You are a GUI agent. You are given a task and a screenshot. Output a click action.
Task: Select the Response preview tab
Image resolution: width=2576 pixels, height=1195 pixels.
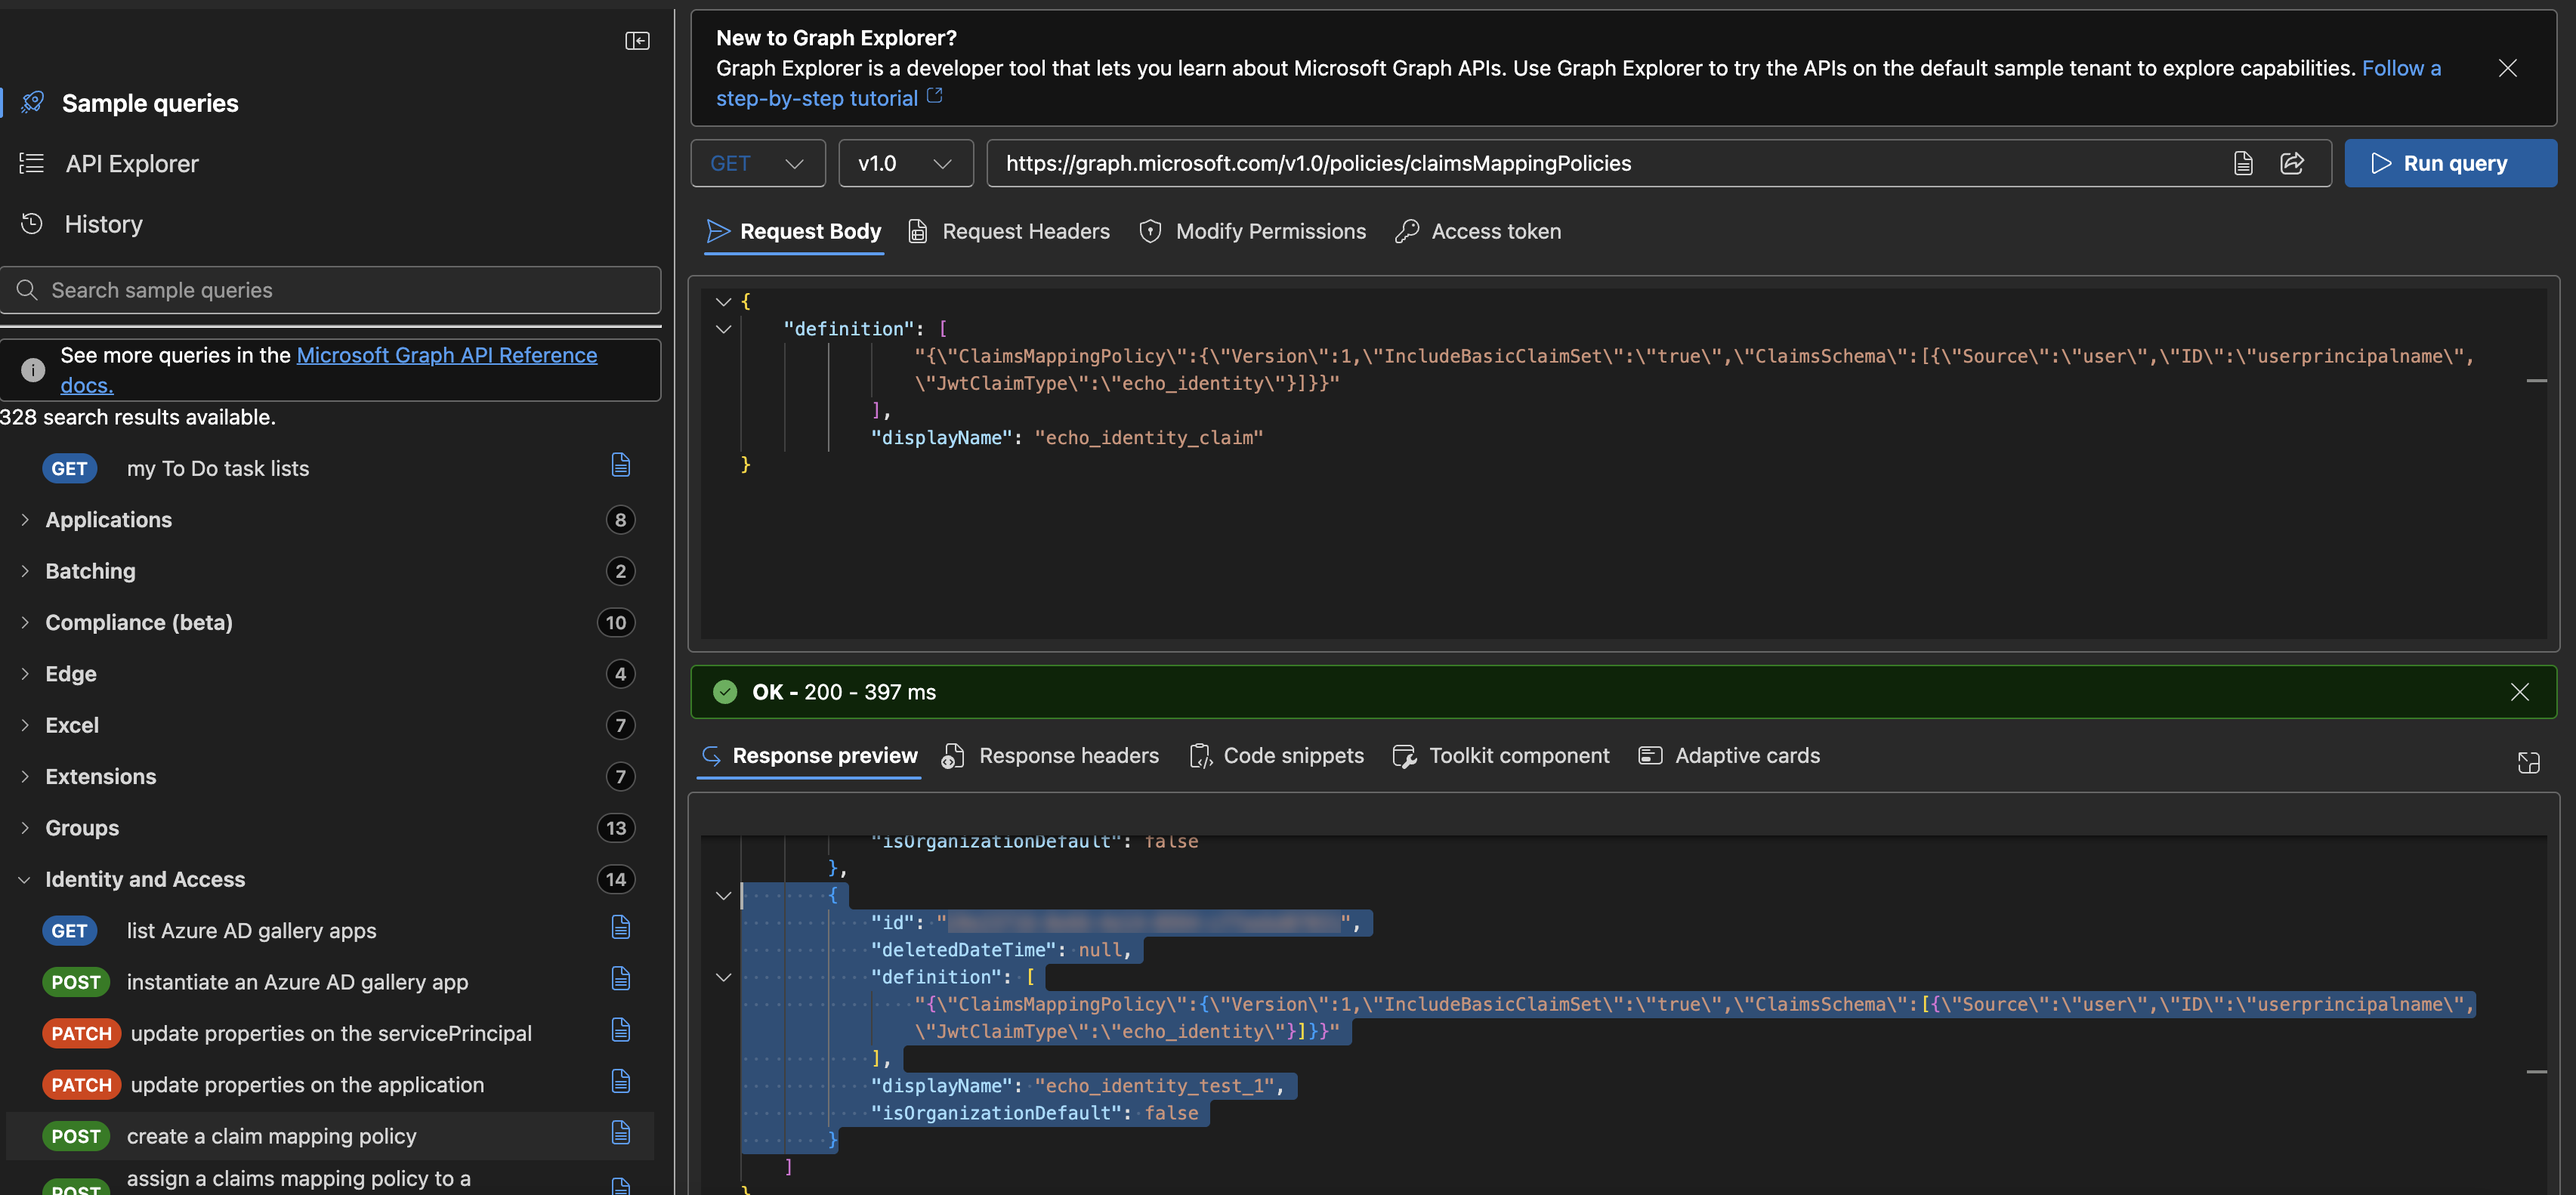pyautogui.click(x=809, y=756)
